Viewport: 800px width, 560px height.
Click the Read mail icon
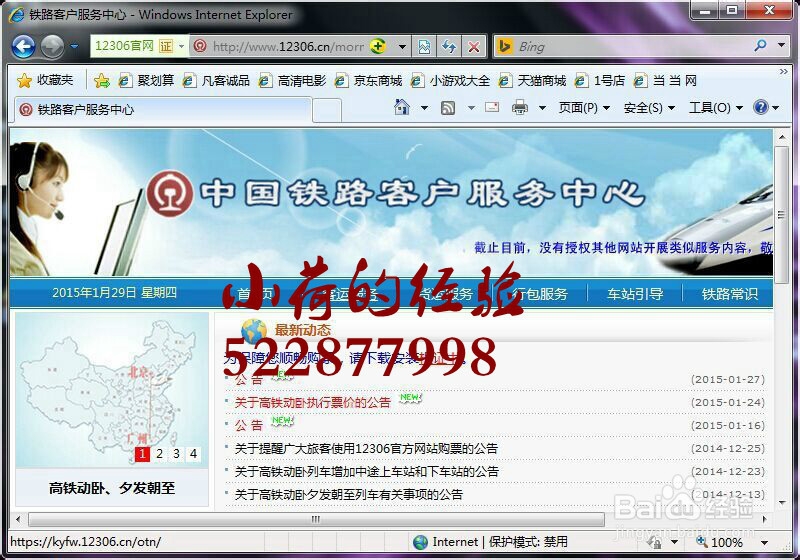click(x=492, y=107)
